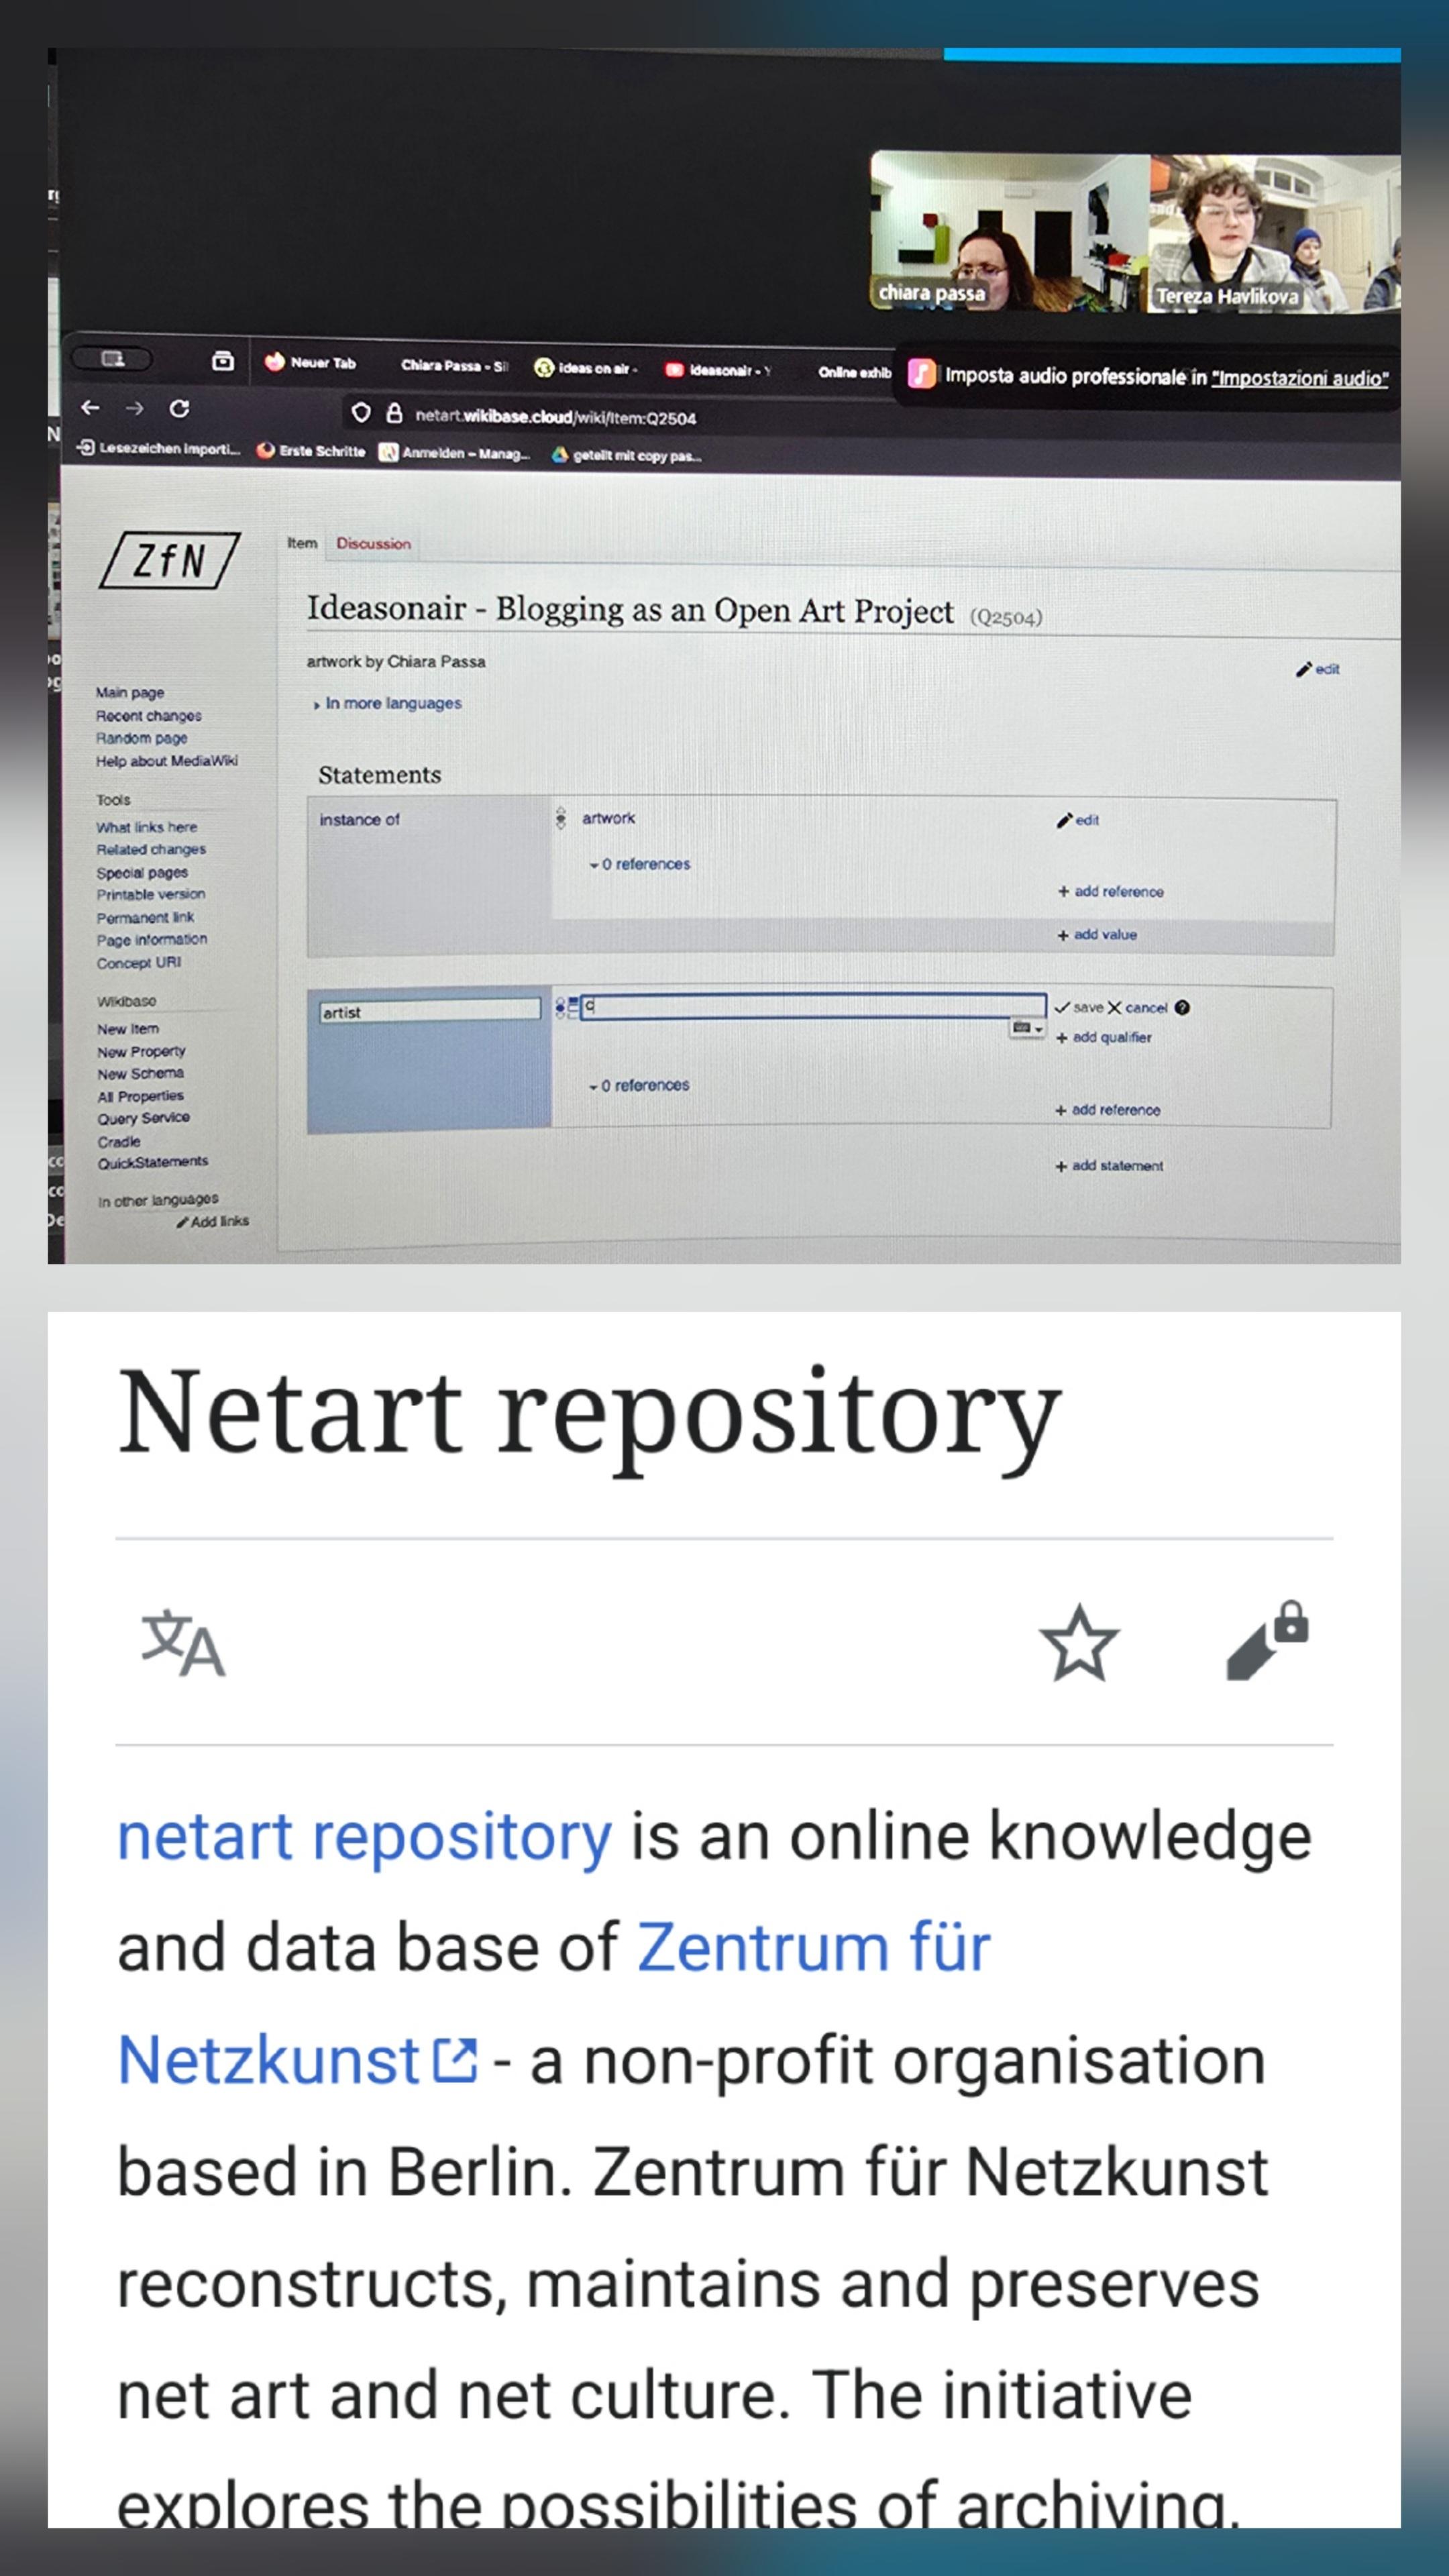Click the browser forward arrow
The height and width of the screenshot is (2576, 1449).
coord(135,408)
